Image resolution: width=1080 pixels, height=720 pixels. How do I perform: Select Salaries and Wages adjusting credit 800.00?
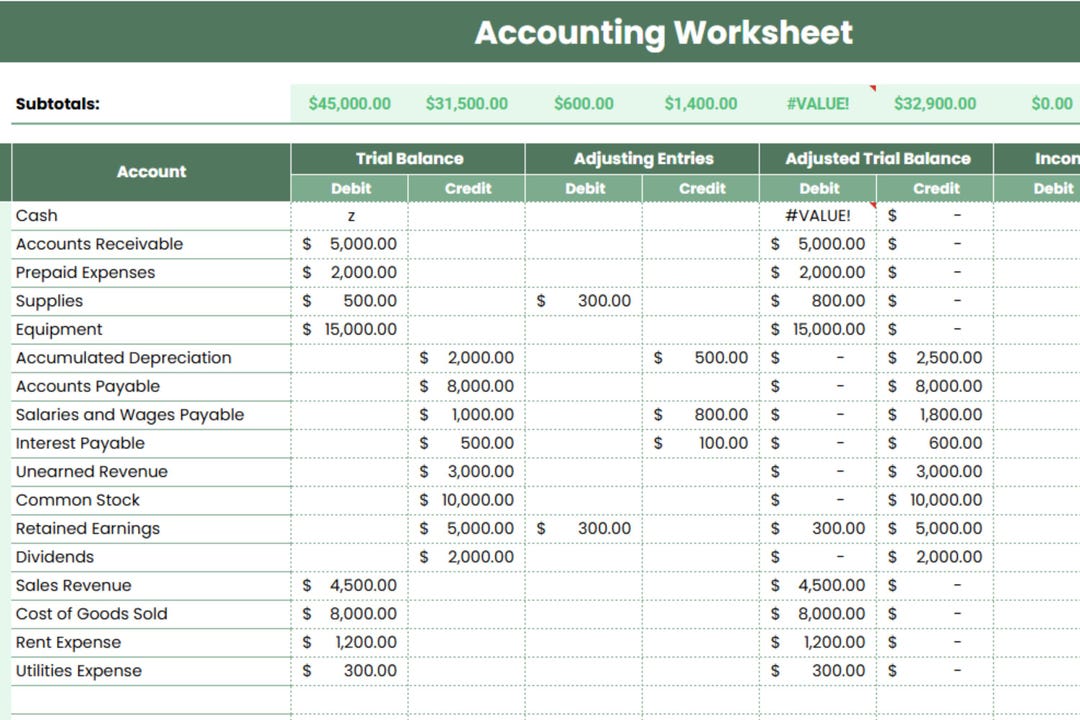(700, 415)
